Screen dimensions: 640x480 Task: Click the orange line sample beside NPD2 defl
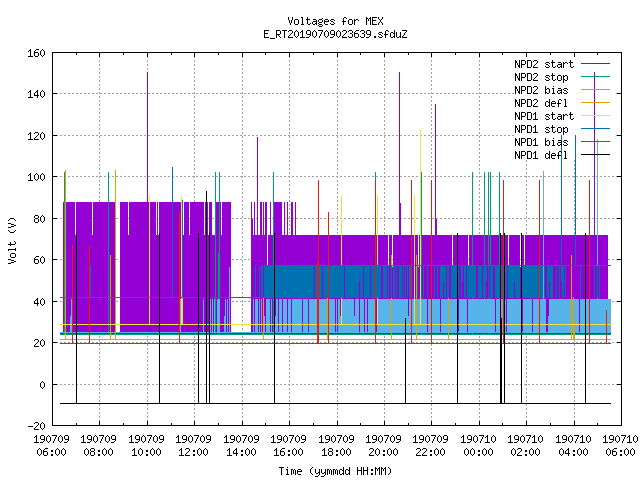[596, 102]
